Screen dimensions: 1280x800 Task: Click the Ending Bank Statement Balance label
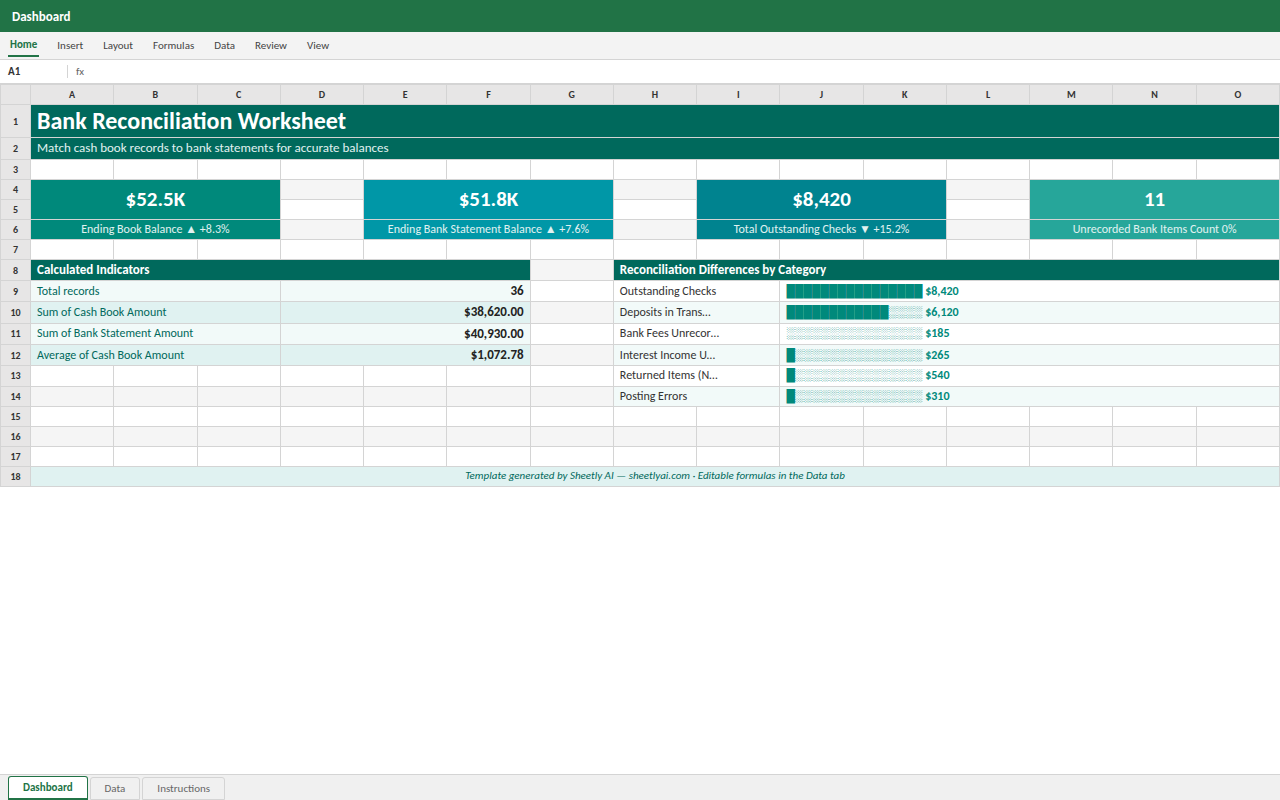[x=488, y=229]
